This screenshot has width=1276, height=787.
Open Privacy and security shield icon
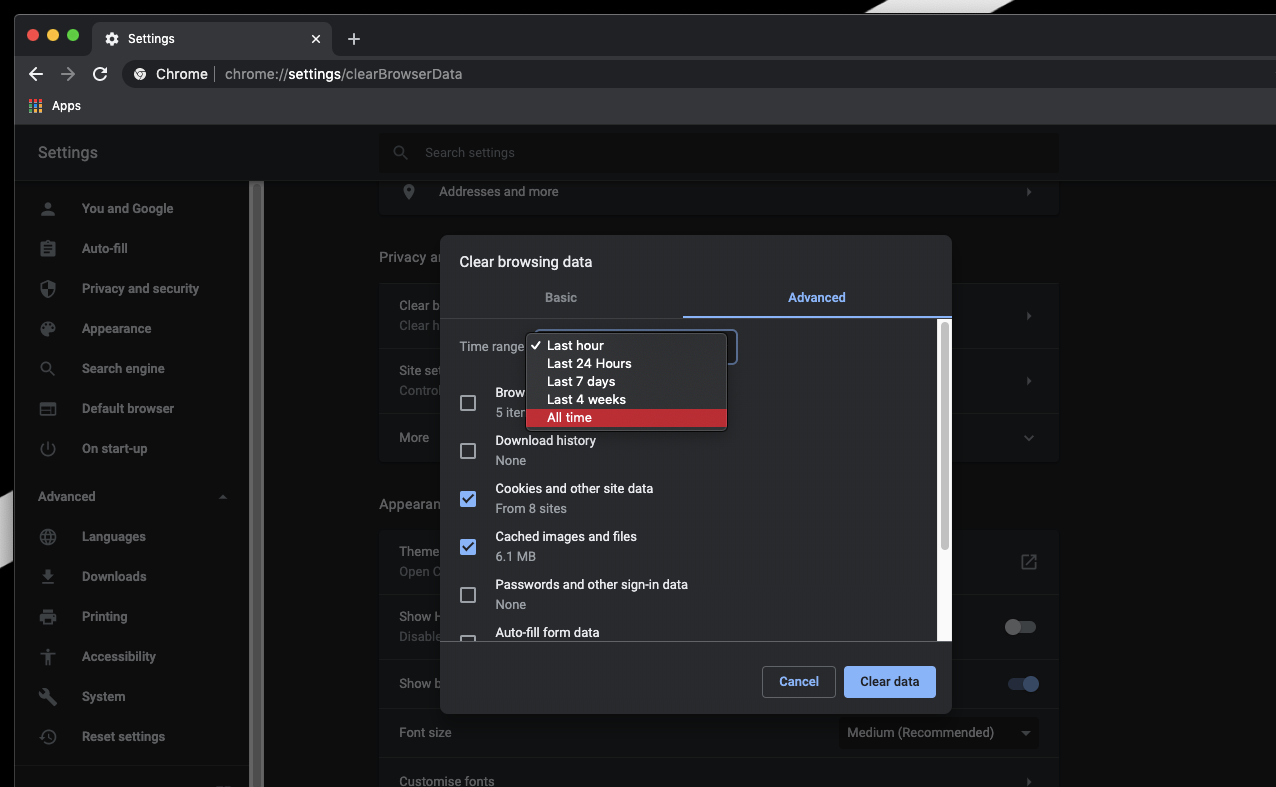click(x=47, y=289)
